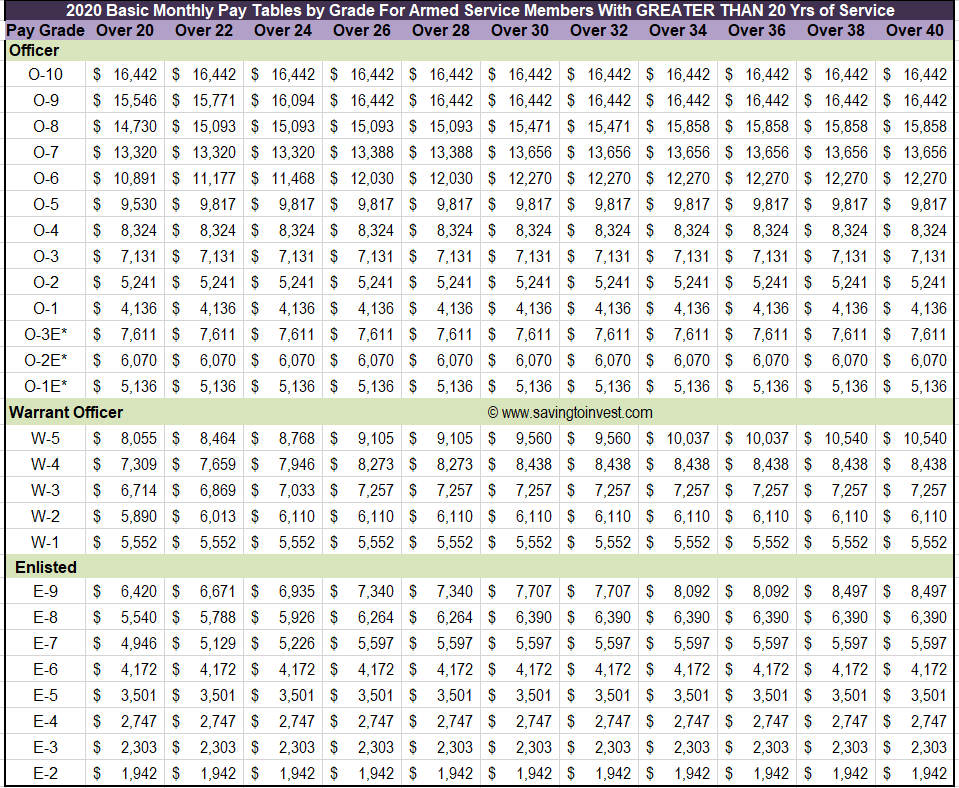Select the 'Pay Grade' column header
Image resolution: width=959 pixels, height=788 pixels.
point(45,31)
